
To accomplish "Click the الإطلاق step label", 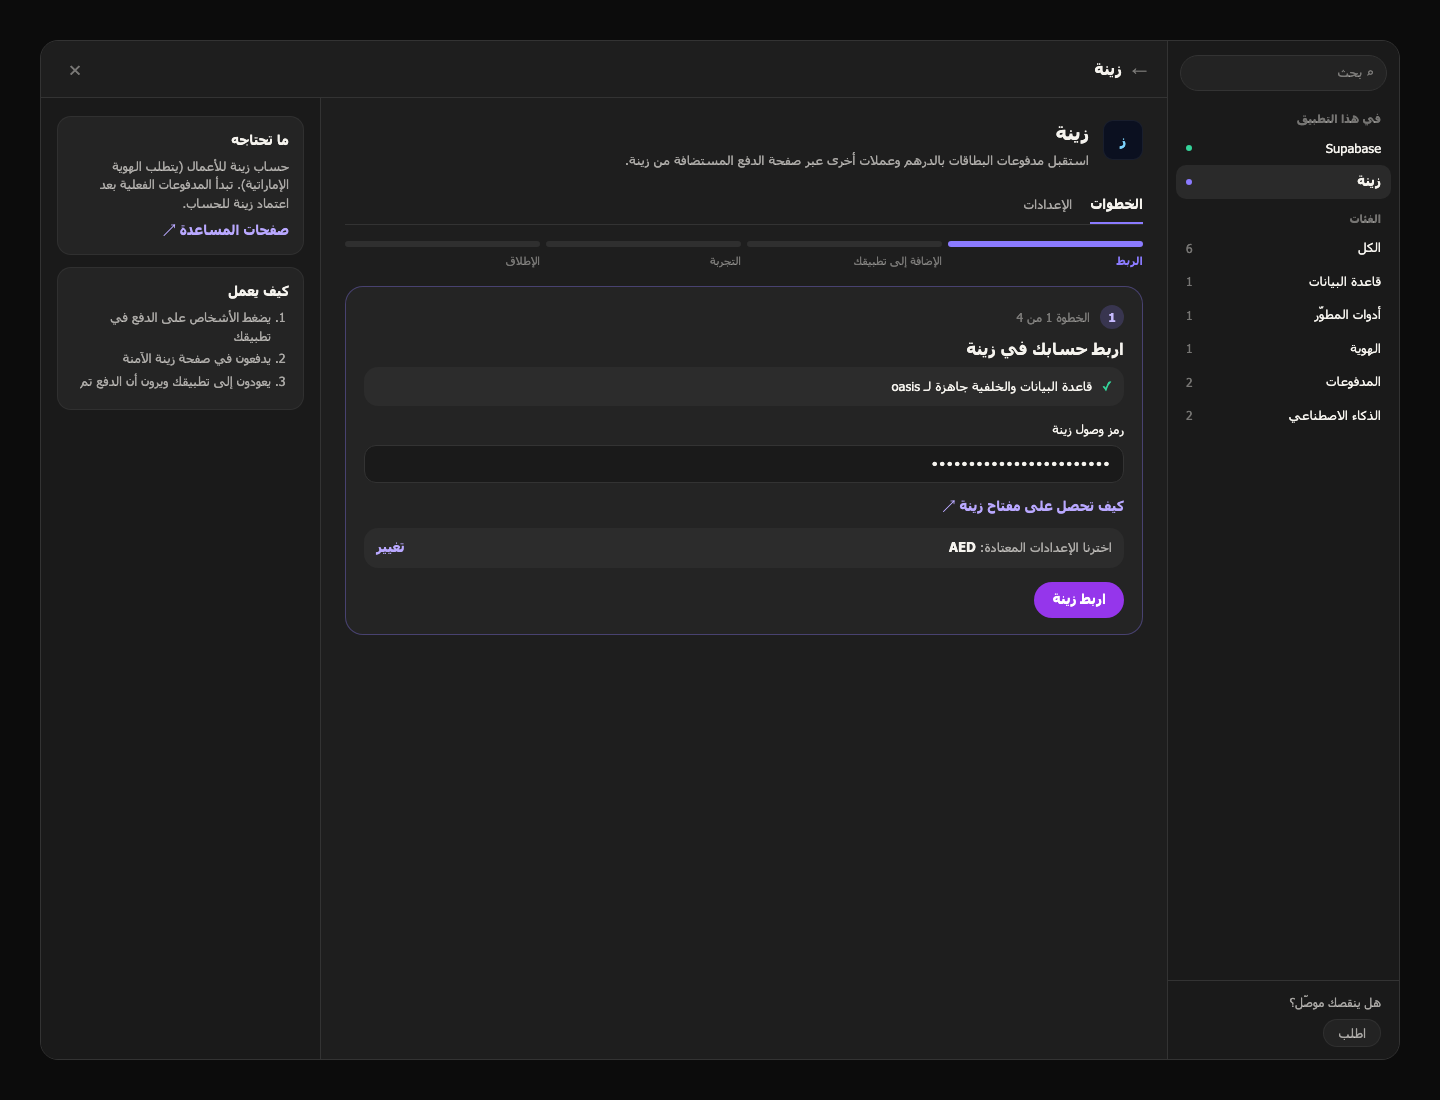I will tap(522, 261).
